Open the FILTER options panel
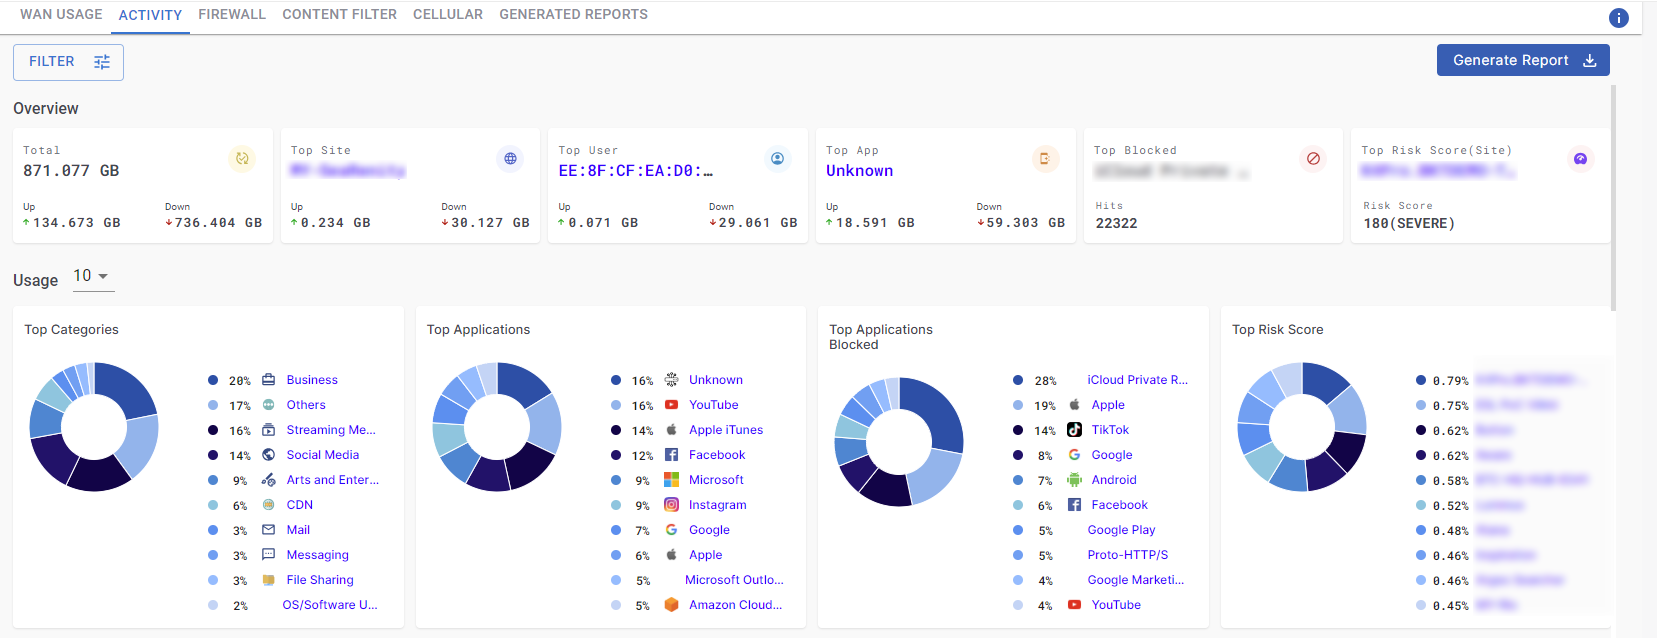 (68, 62)
